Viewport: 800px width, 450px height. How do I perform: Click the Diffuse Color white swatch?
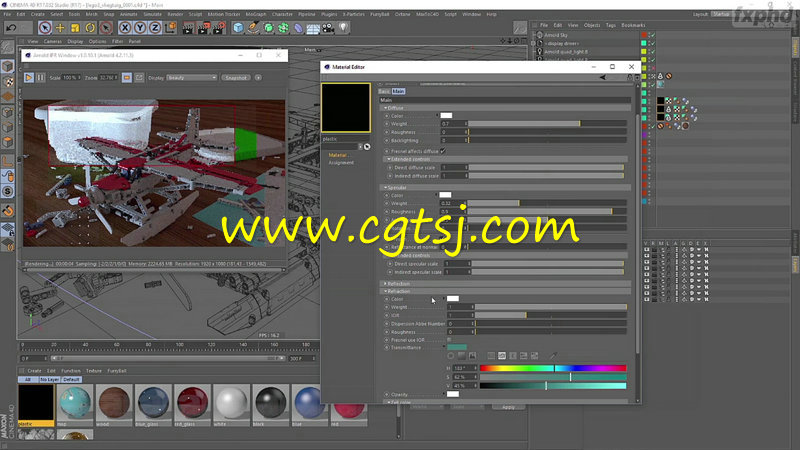point(446,116)
